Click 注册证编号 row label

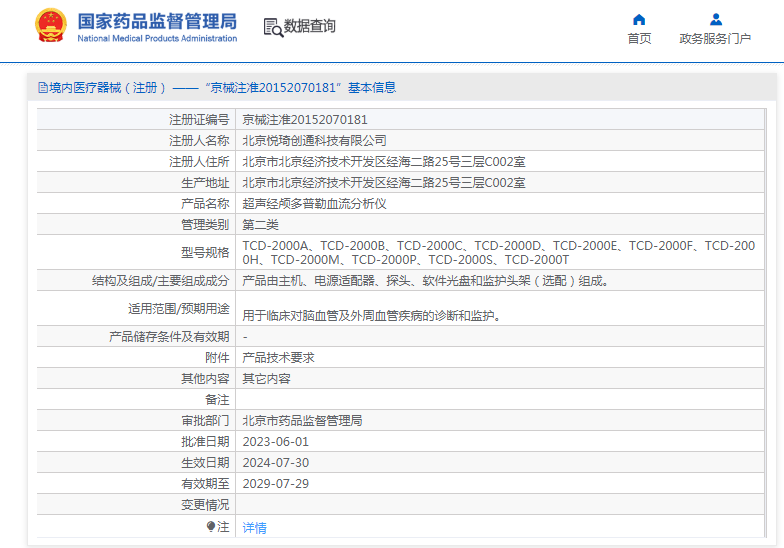(198, 120)
